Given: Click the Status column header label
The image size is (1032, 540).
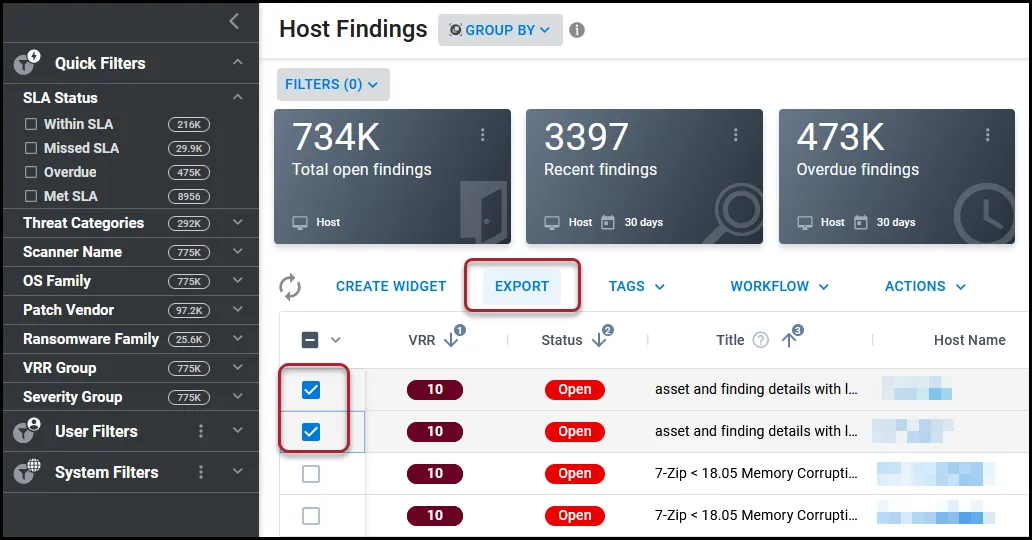Looking at the screenshot, I should point(561,340).
